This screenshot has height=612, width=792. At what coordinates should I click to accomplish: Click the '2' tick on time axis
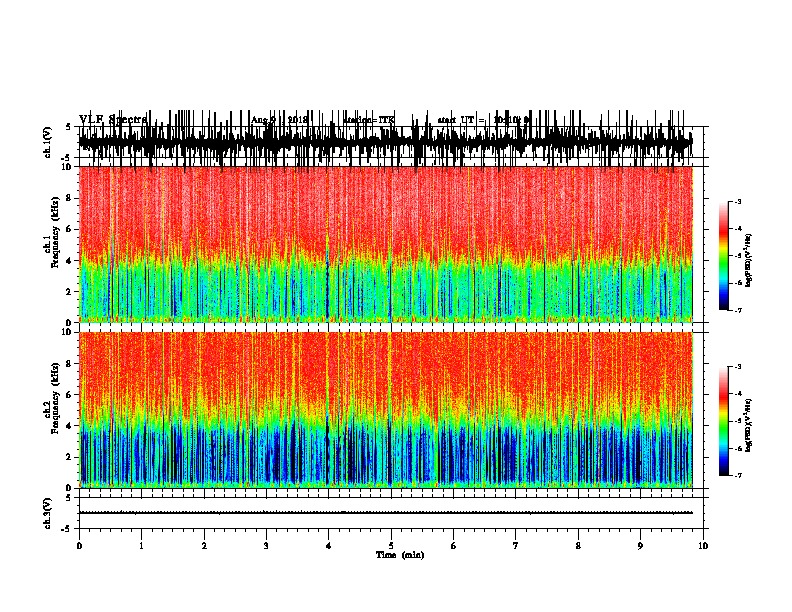(204, 546)
